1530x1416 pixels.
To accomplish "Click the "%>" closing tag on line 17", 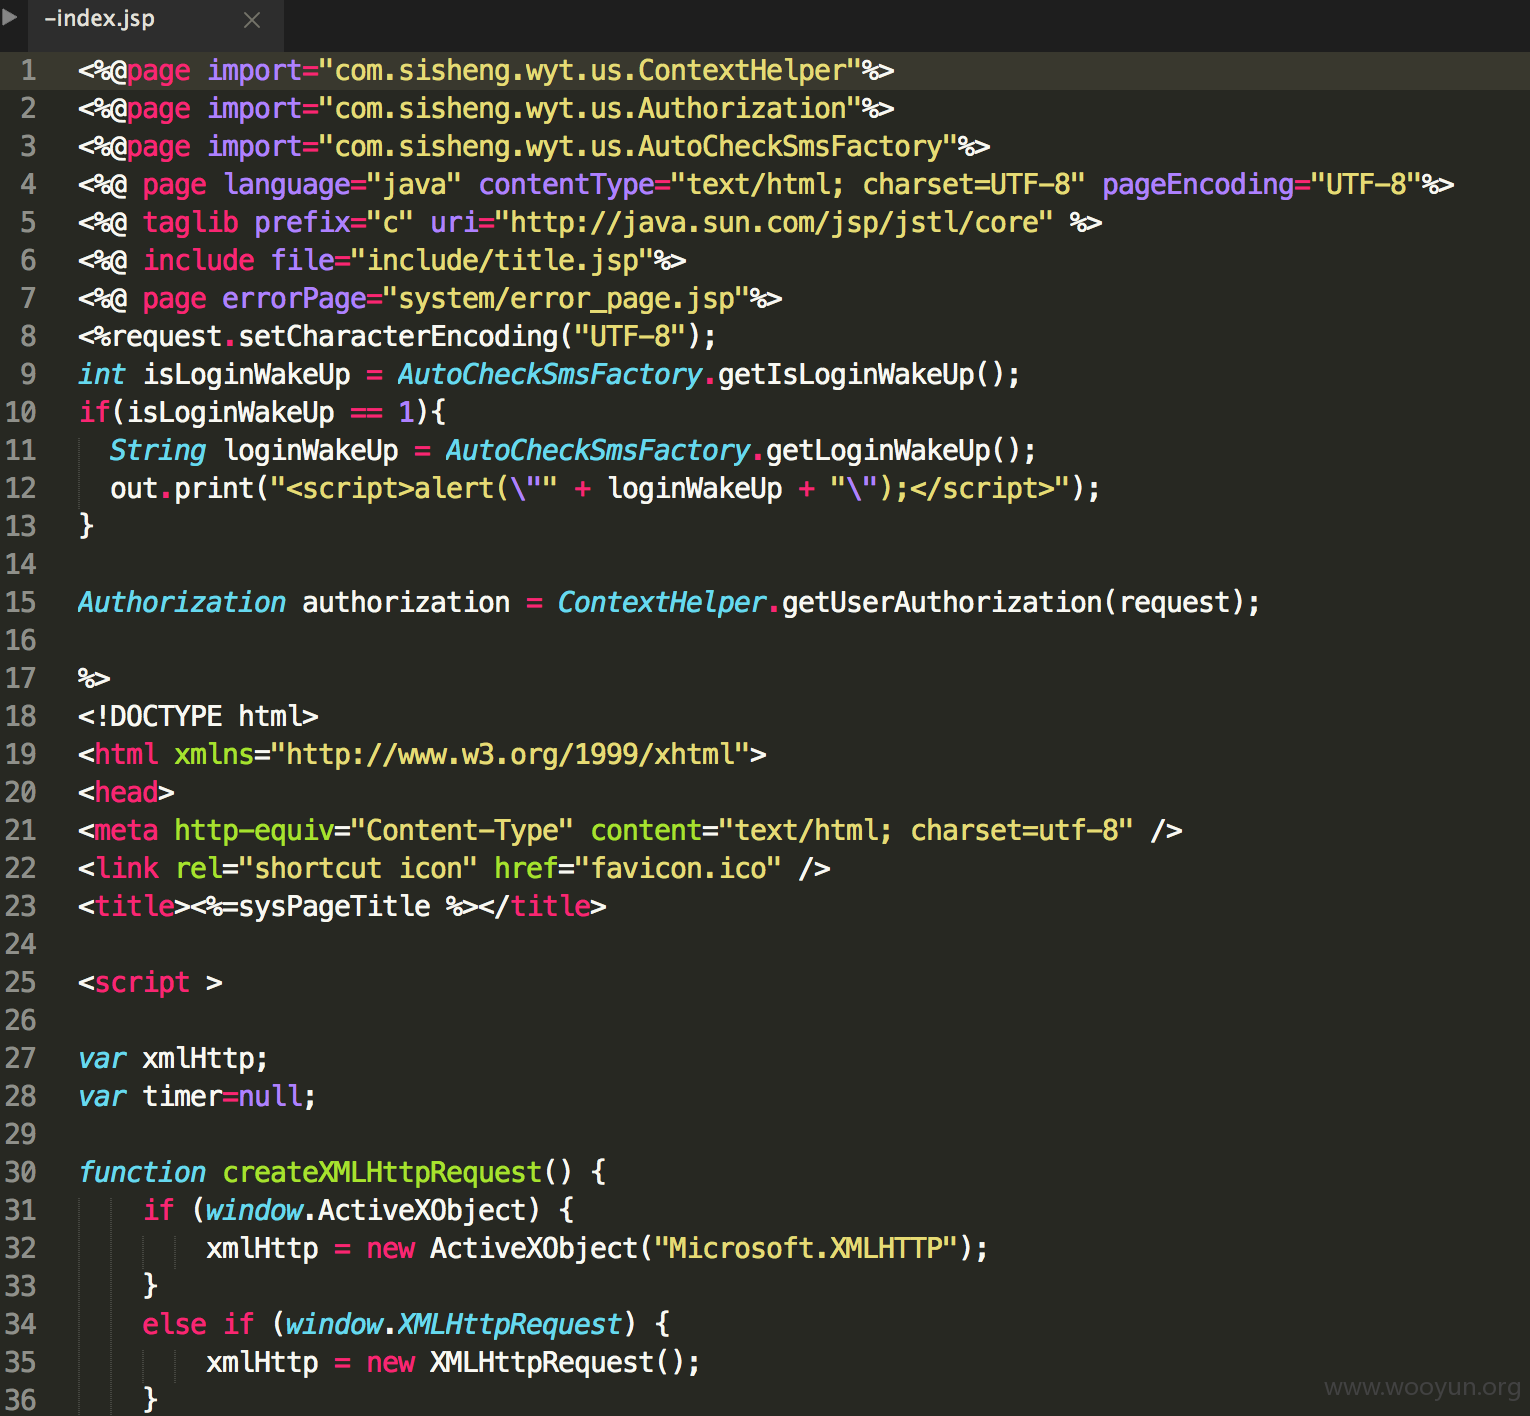I will [x=94, y=678].
